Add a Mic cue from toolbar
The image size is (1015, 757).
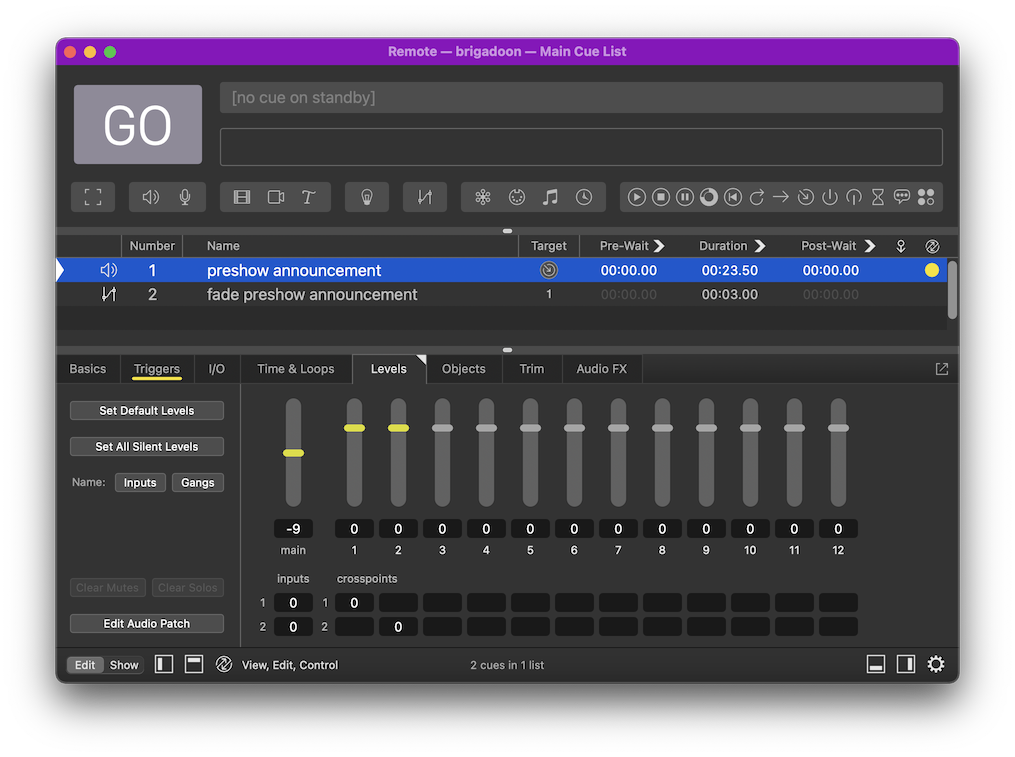tap(185, 197)
